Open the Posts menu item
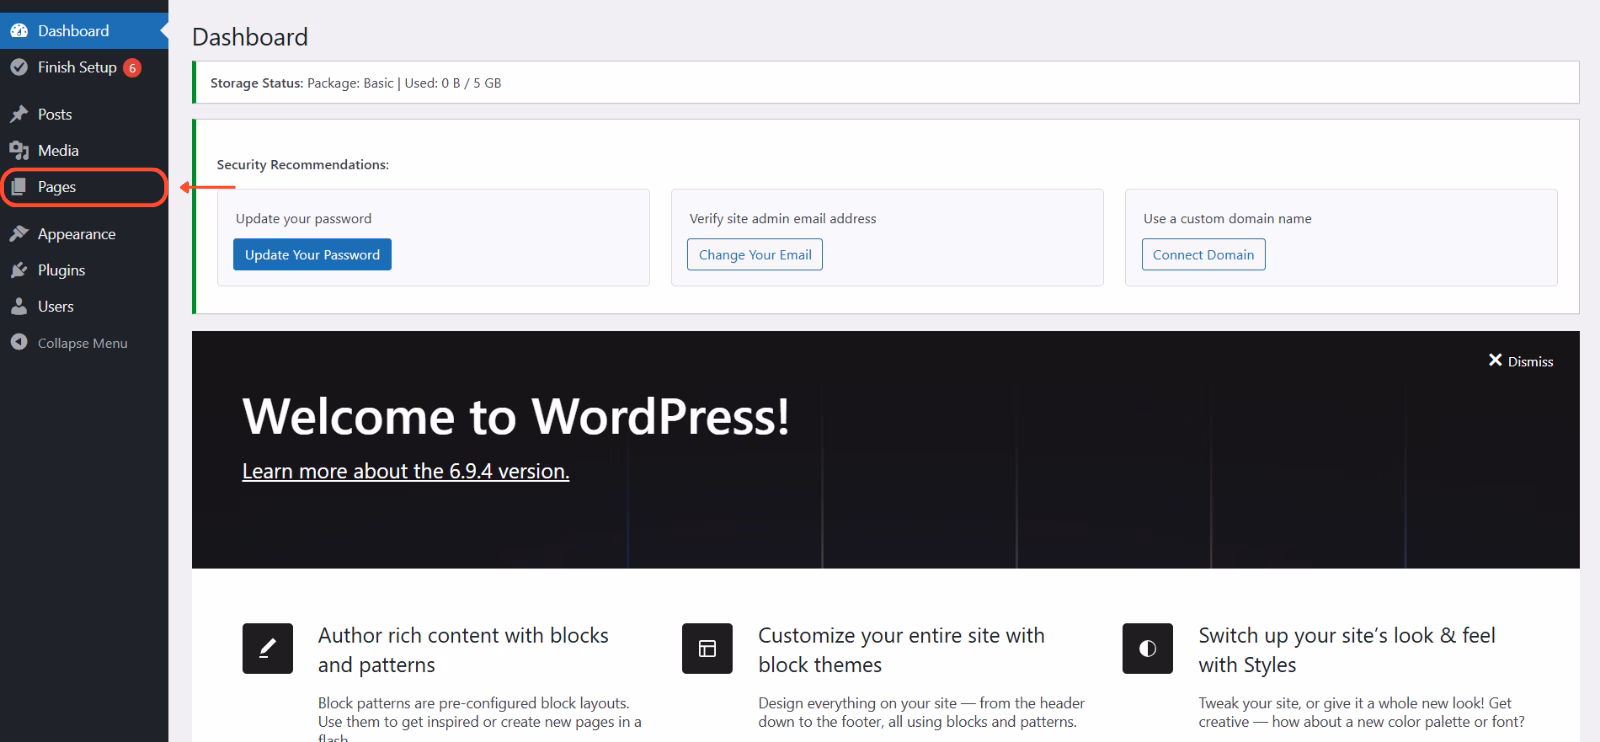The height and width of the screenshot is (742, 1600). 55,114
